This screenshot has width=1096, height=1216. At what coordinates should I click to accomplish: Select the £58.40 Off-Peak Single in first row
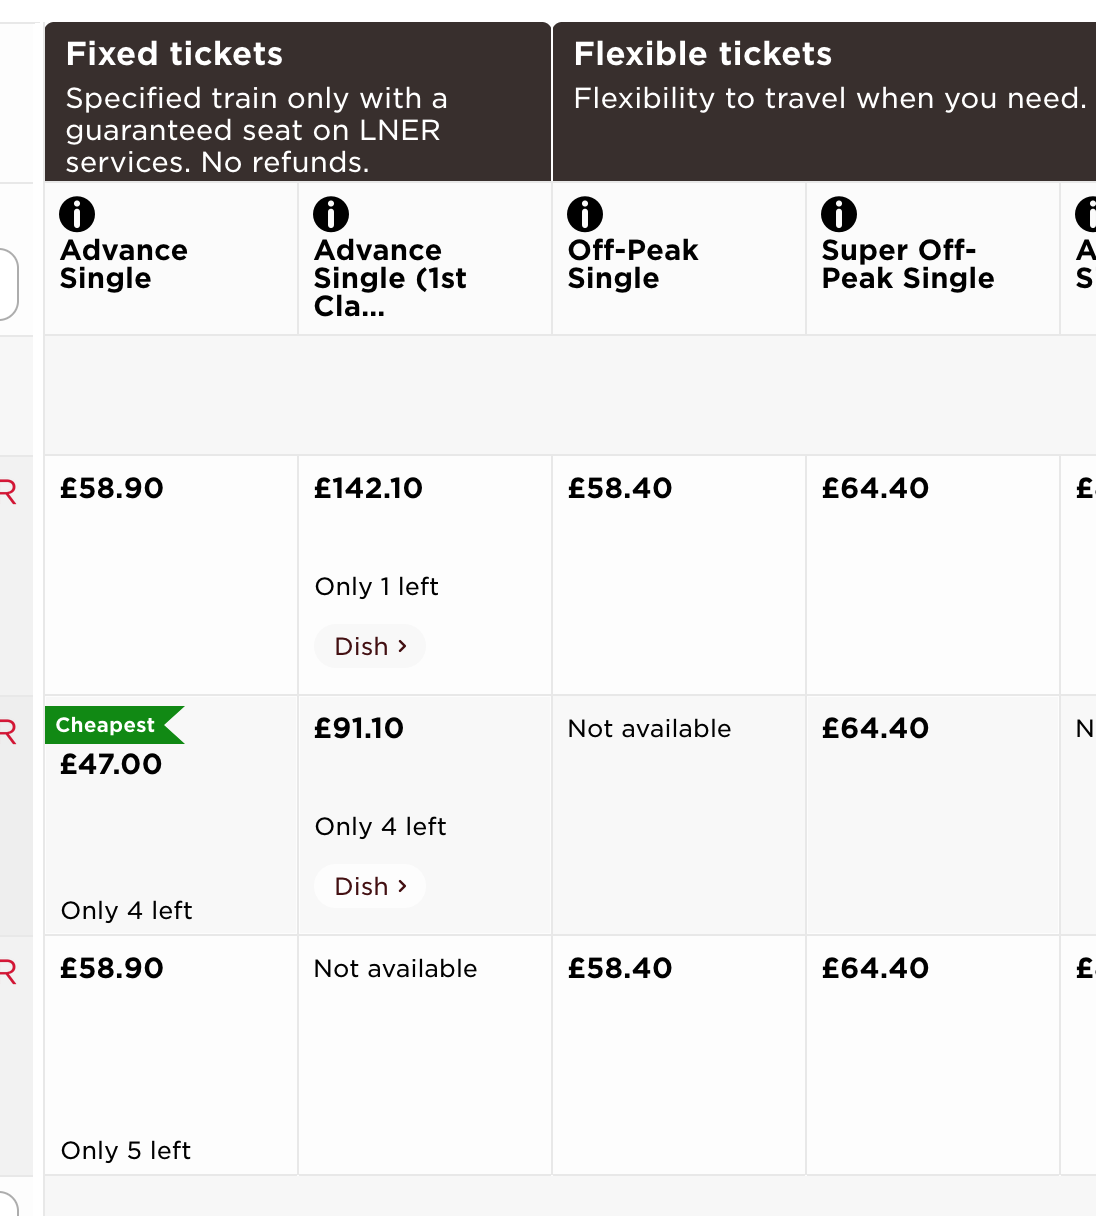(x=679, y=575)
